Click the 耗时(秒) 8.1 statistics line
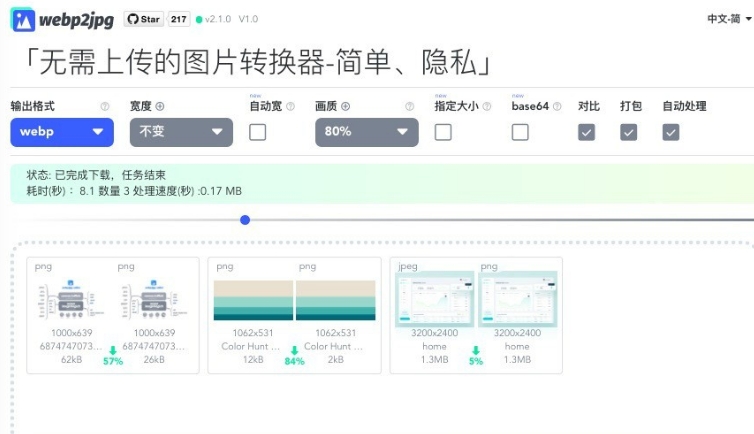Viewport: 754px width, 434px height. pos(134,191)
